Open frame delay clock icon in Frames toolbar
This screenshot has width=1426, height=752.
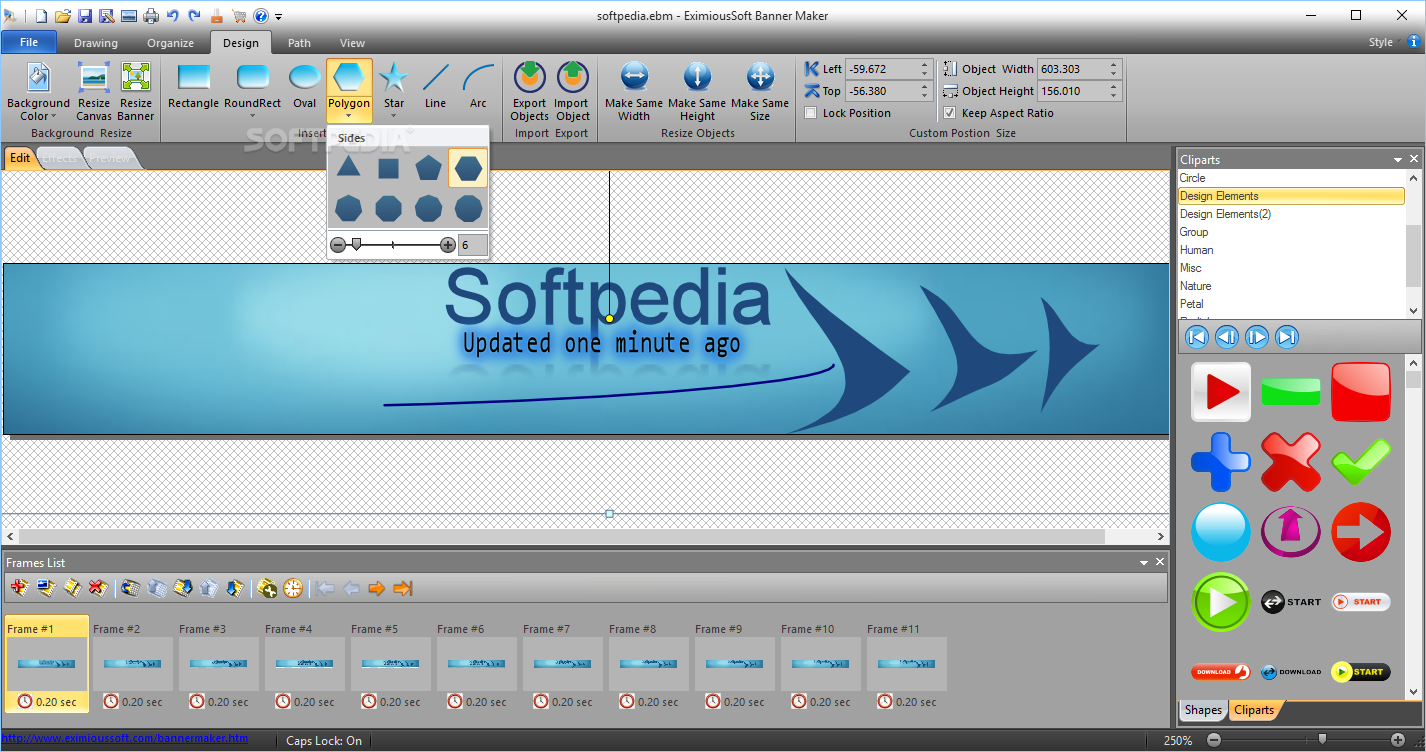coord(293,588)
